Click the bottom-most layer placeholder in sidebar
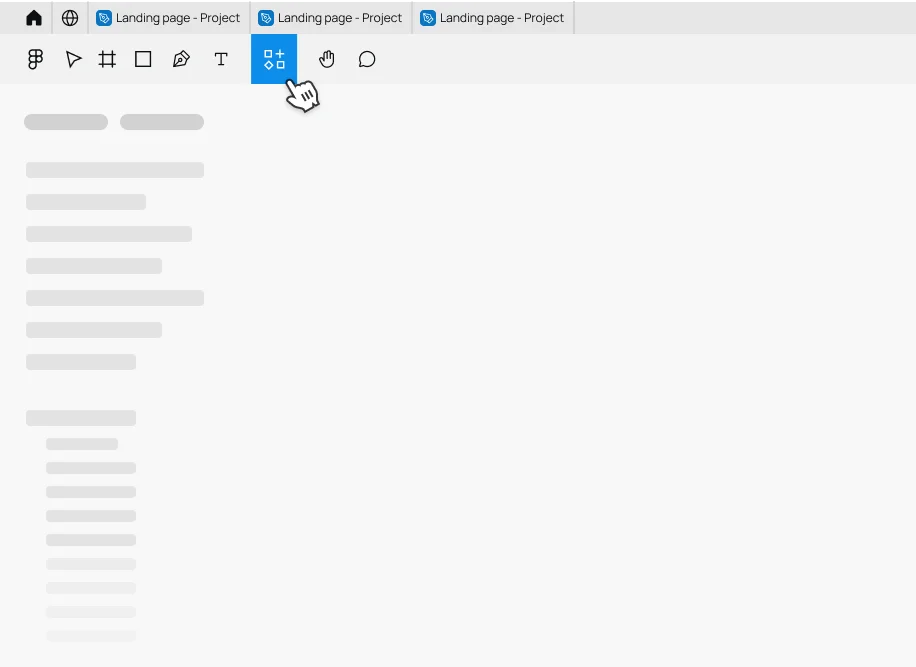The height and width of the screenshot is (667, 916). point(90,636)
